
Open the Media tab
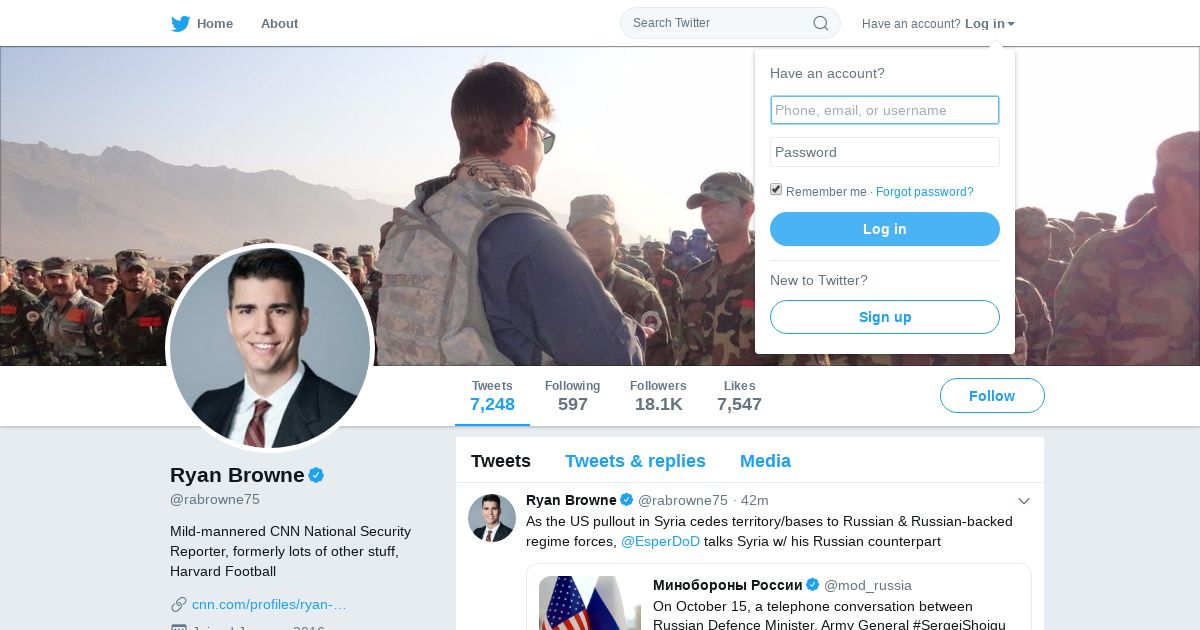(x=765, y=461)
